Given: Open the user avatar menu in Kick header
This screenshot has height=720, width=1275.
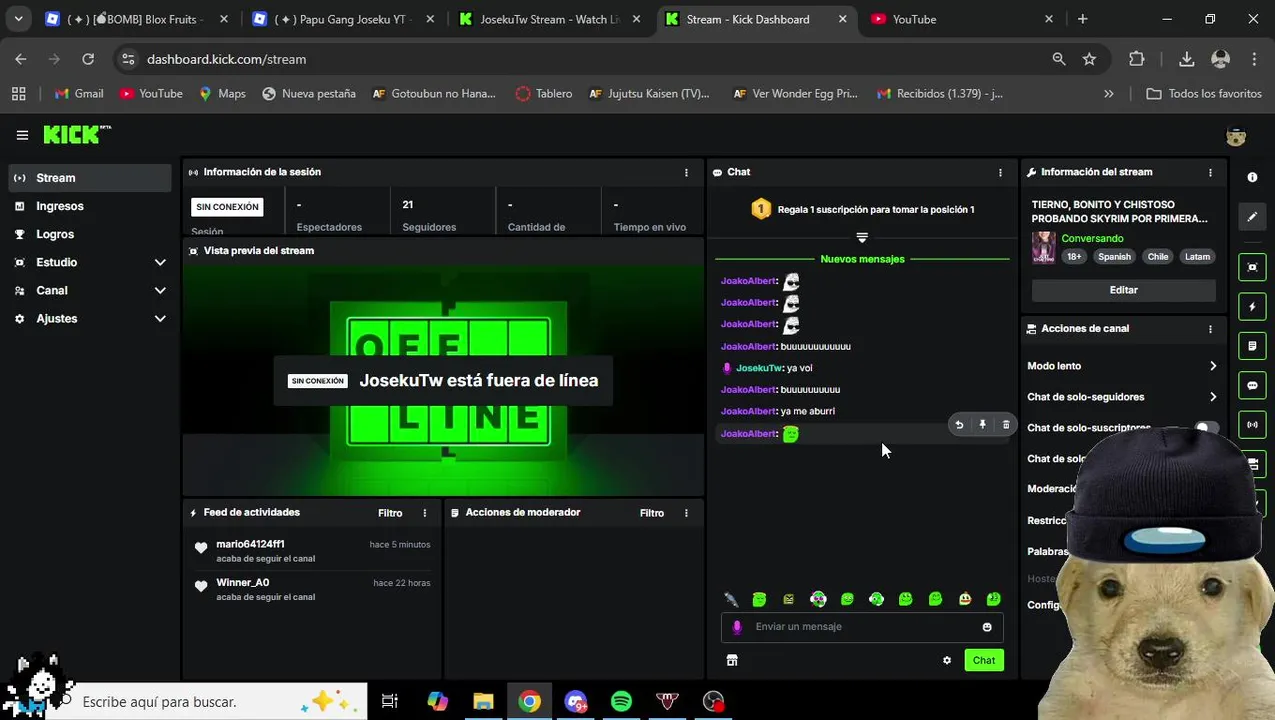Looking at the screenshot, I should coord(1235,136).
